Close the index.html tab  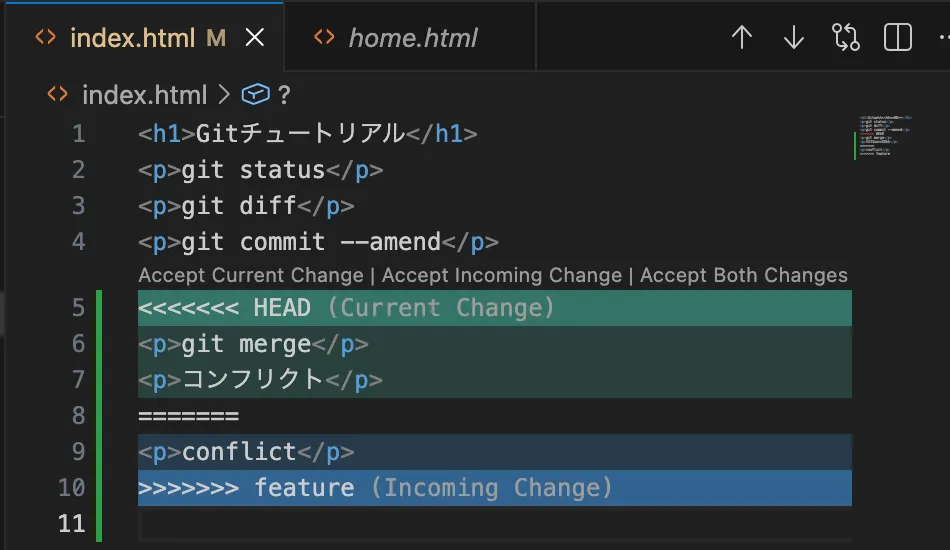point(255,38)
